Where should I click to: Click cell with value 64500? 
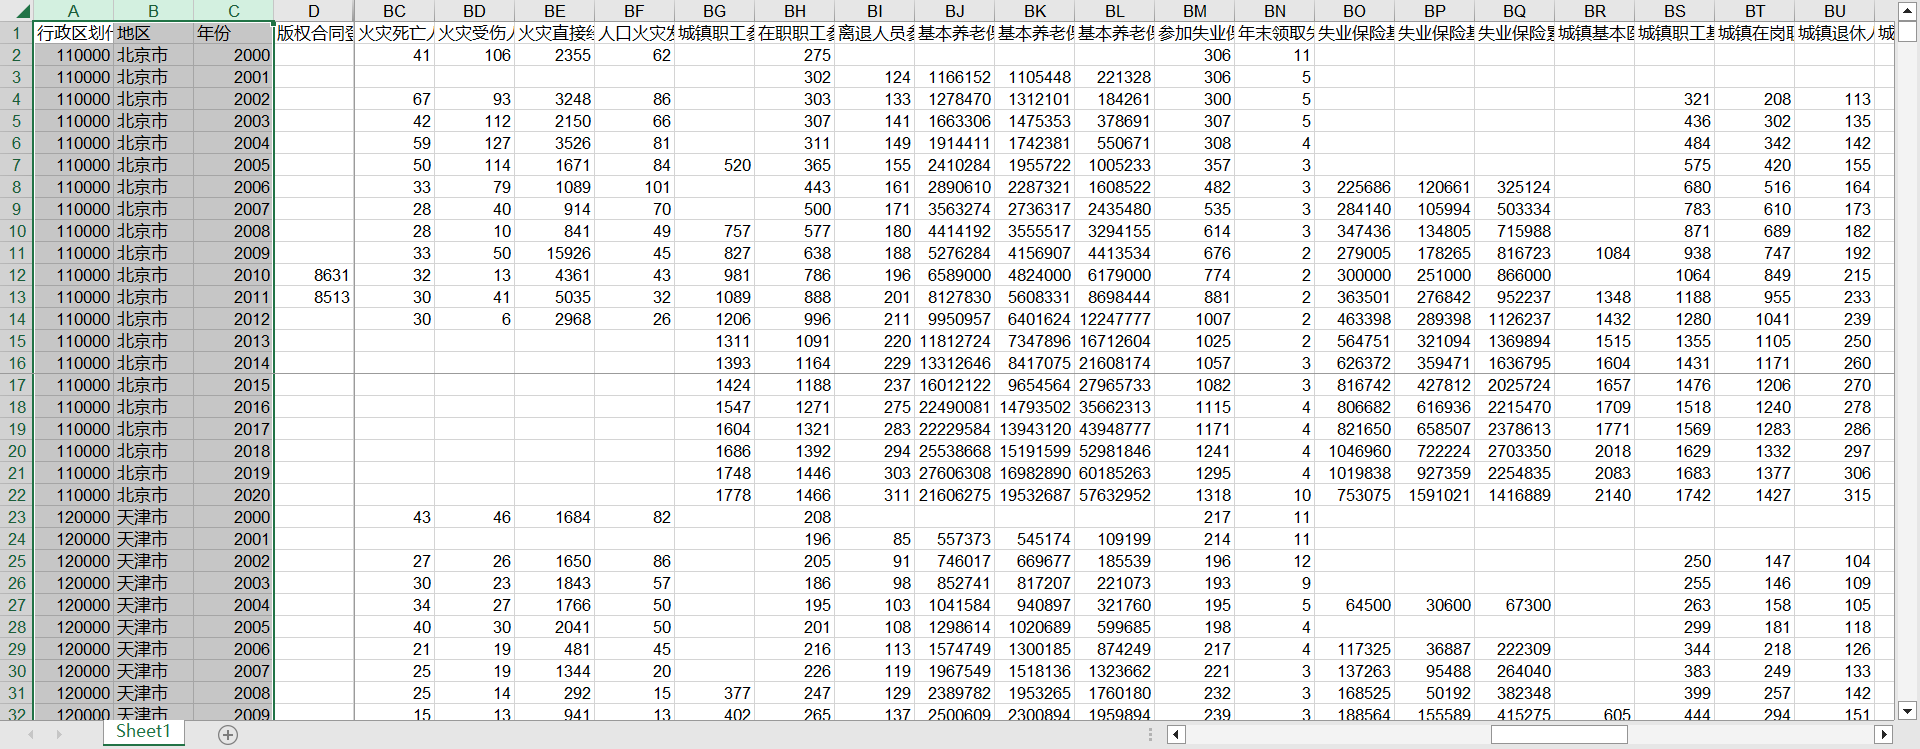click(x=1355, y=605)
